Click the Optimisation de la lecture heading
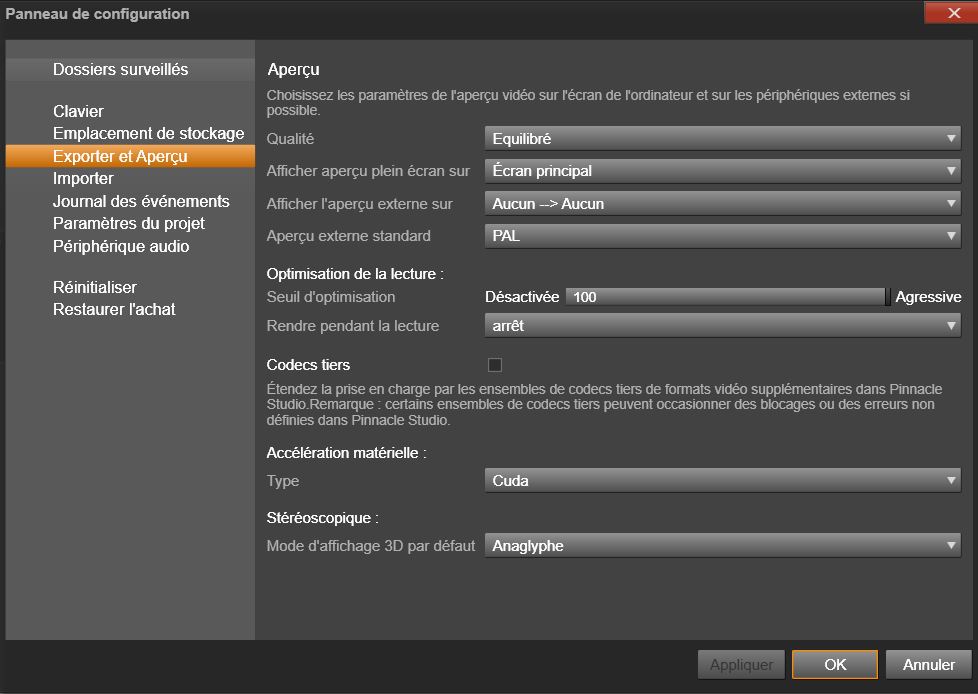The width and height of the screenshot is (978, 694). tap(355, 274)
